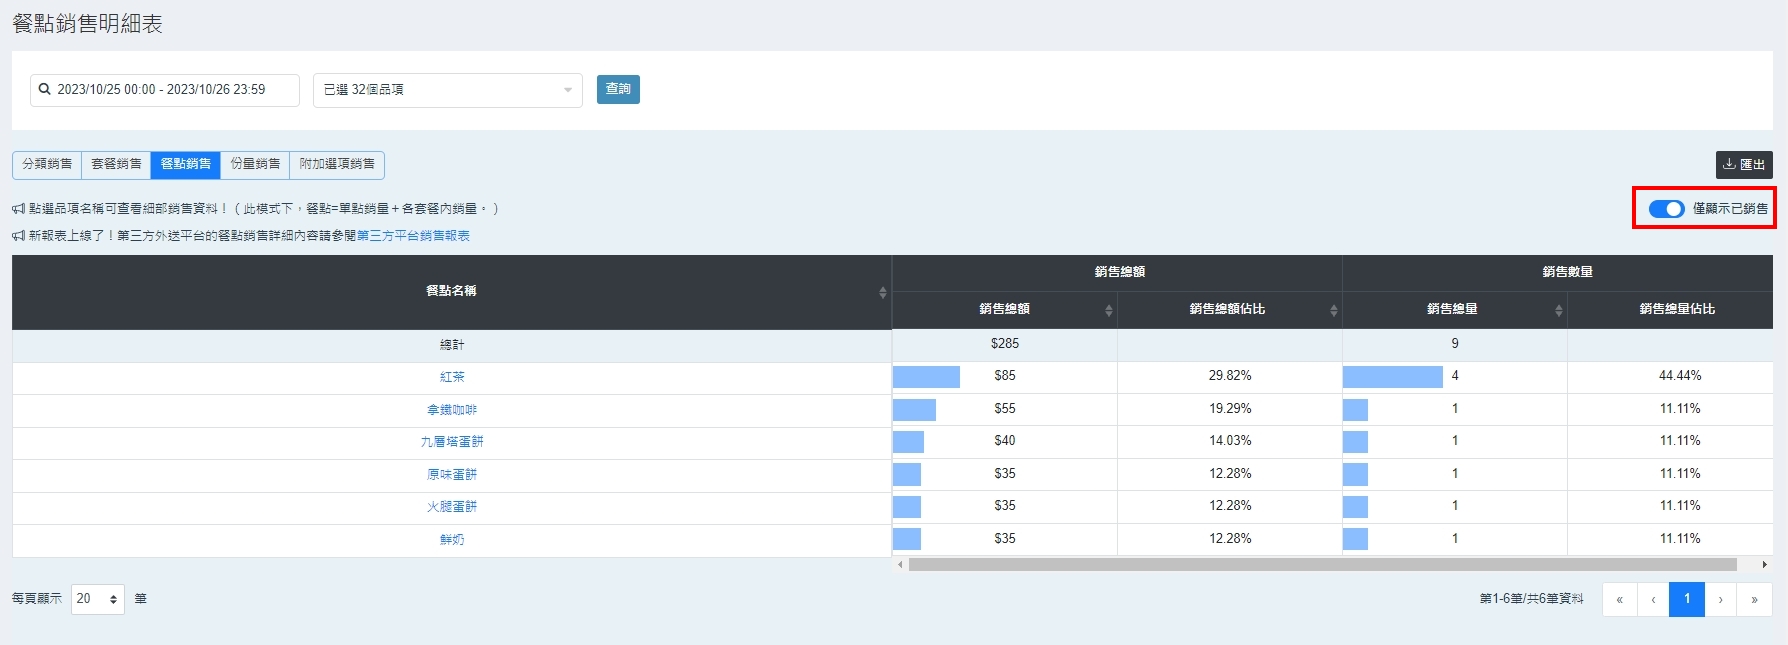The width and height of the screenshot is (1788, 645).
Task: Go to the first page («)
Action: [x=1619, y=600]
